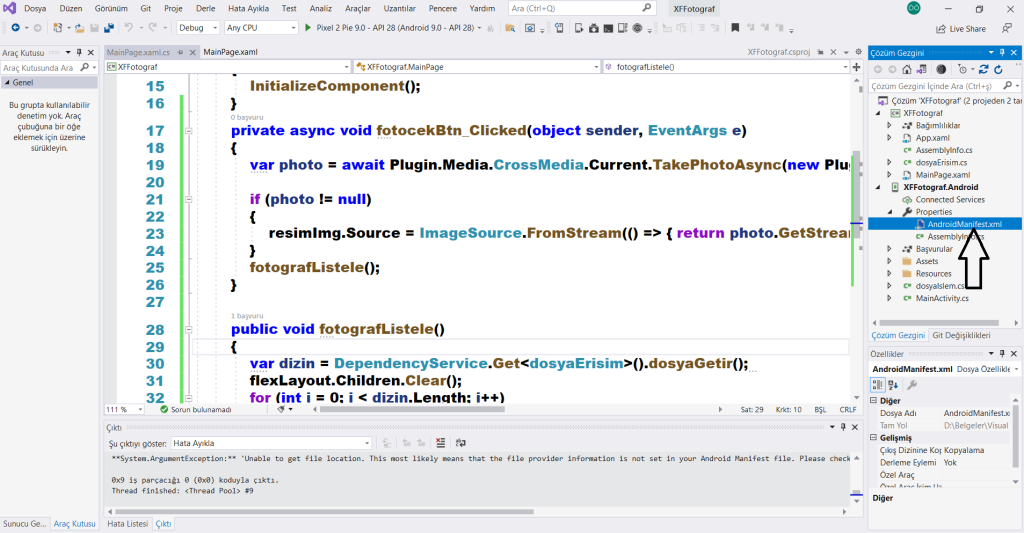Pin the Araç Kutusu panel with pushpin
The image size is (1024, 533).
tap(79, 51)
